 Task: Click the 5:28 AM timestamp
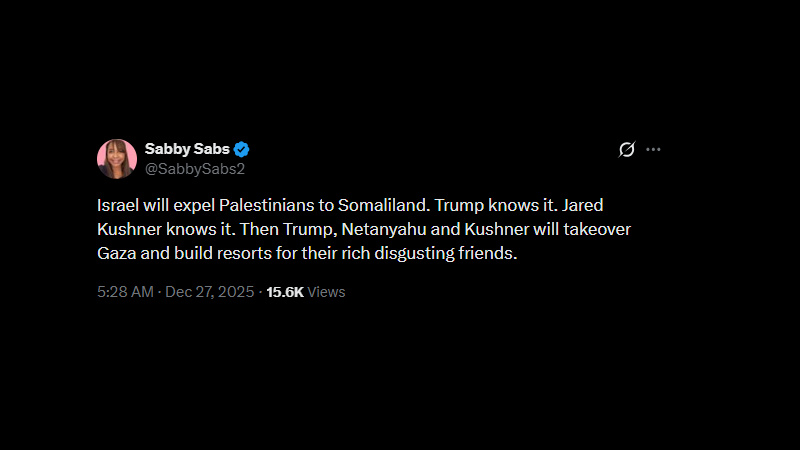pos(125,292)
